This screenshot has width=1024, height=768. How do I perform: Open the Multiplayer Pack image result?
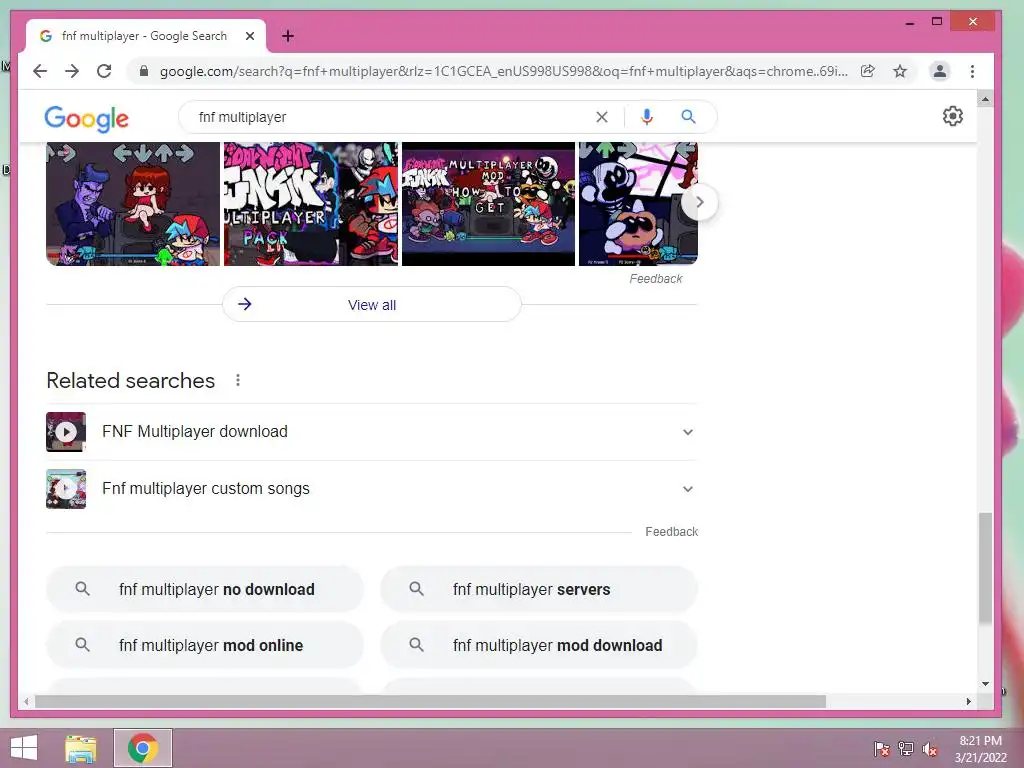click(x=311, y=204)
